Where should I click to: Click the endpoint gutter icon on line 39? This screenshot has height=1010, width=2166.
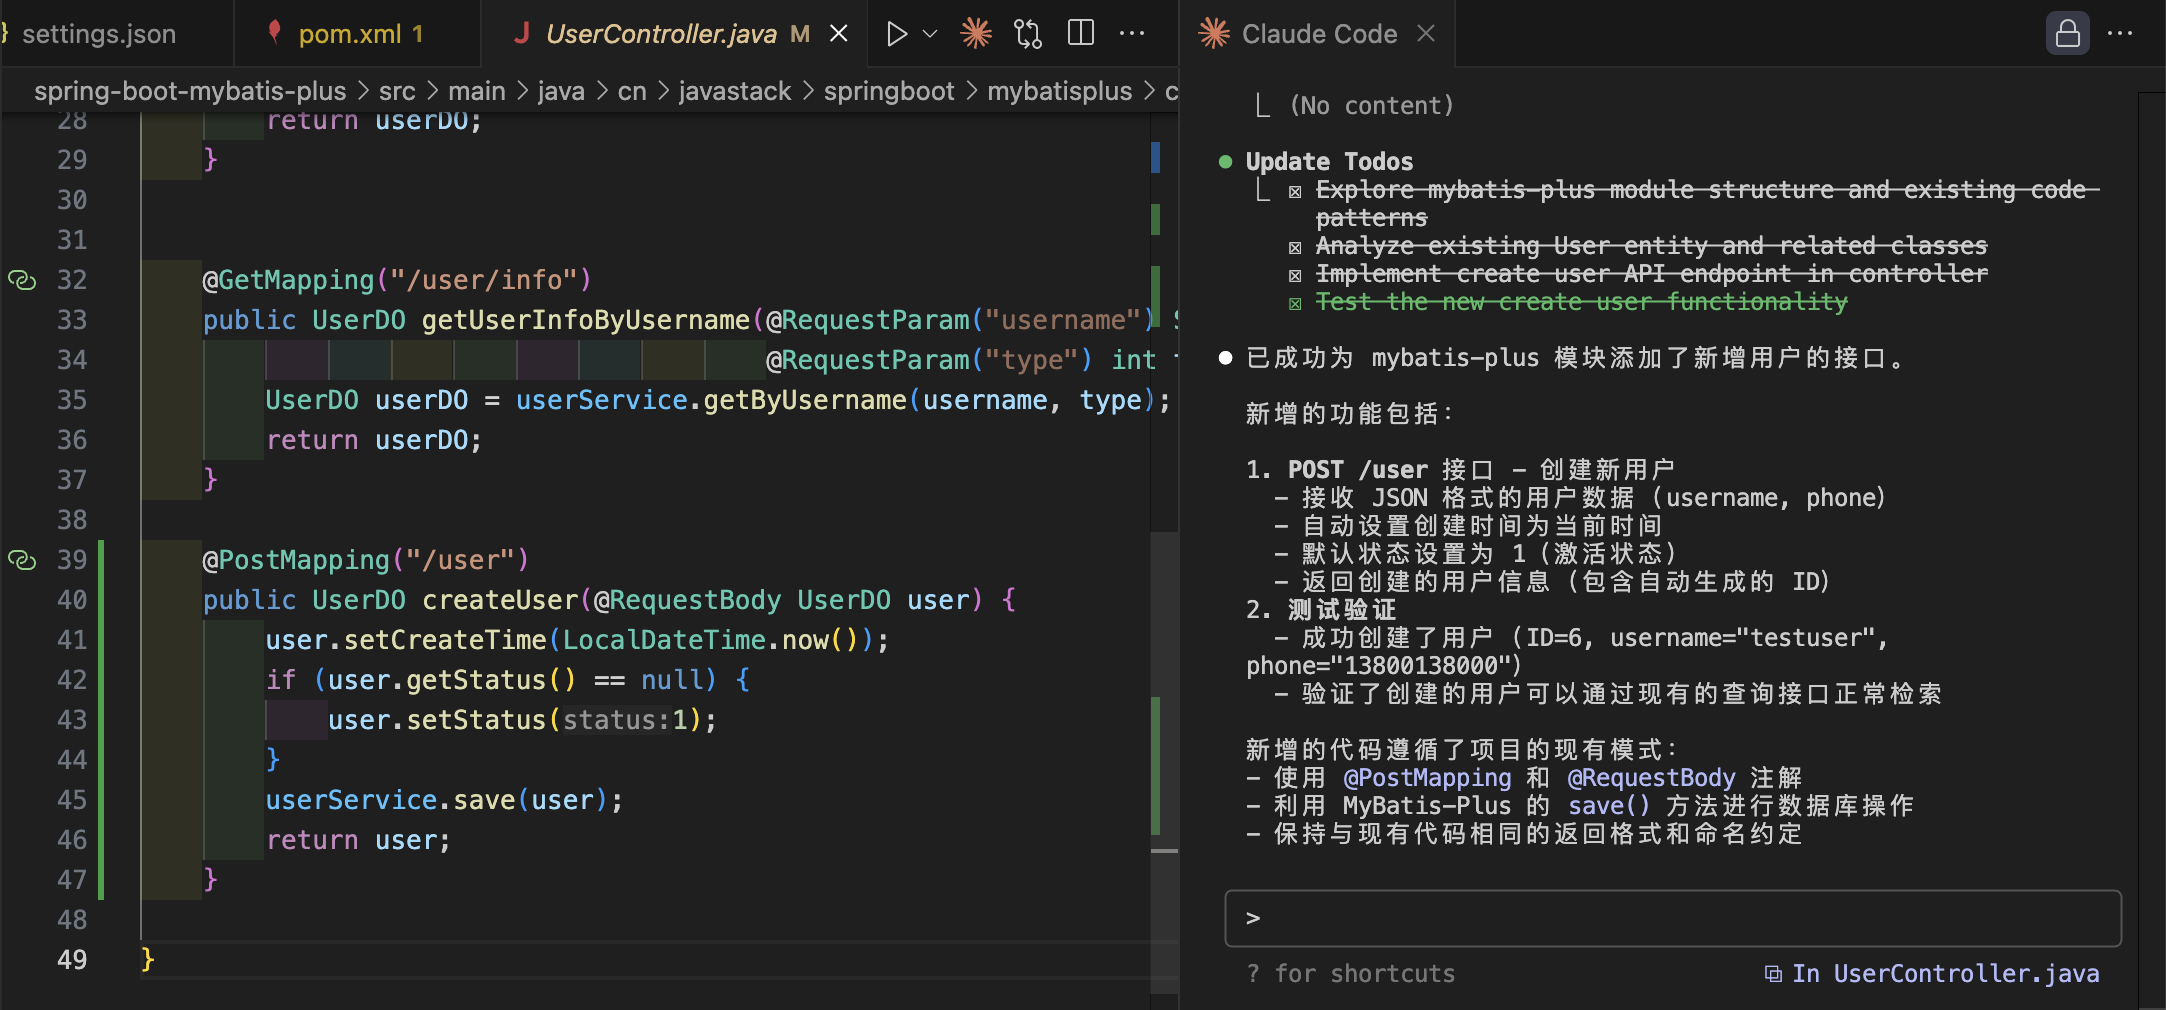point(22,560)
